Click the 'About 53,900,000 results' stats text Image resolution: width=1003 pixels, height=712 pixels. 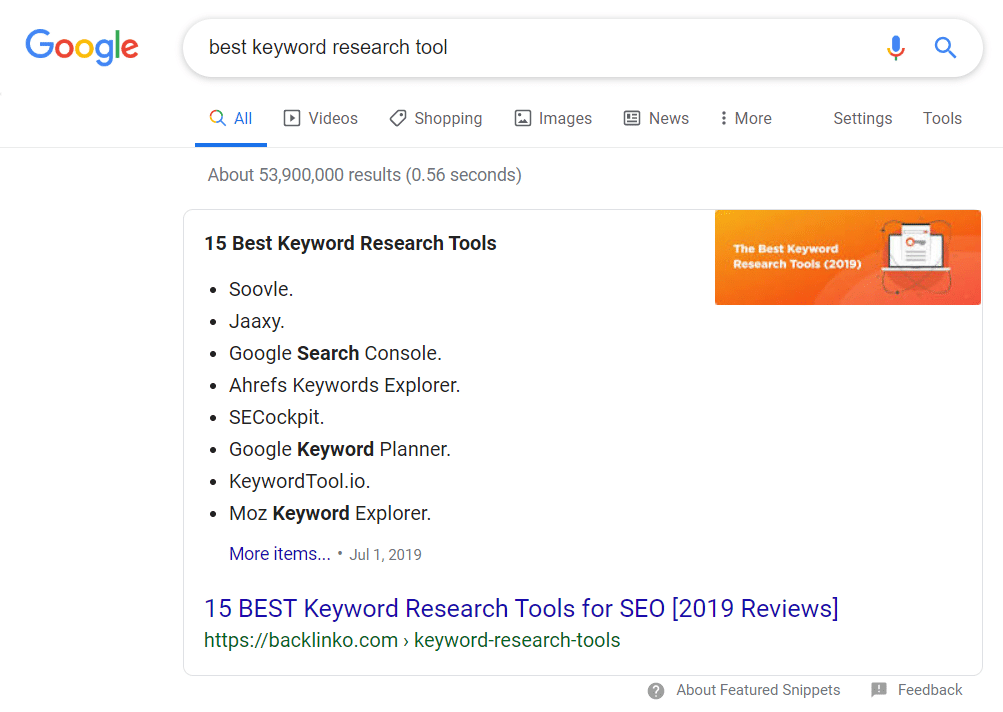pyautogui.click(x=365, y=175)
